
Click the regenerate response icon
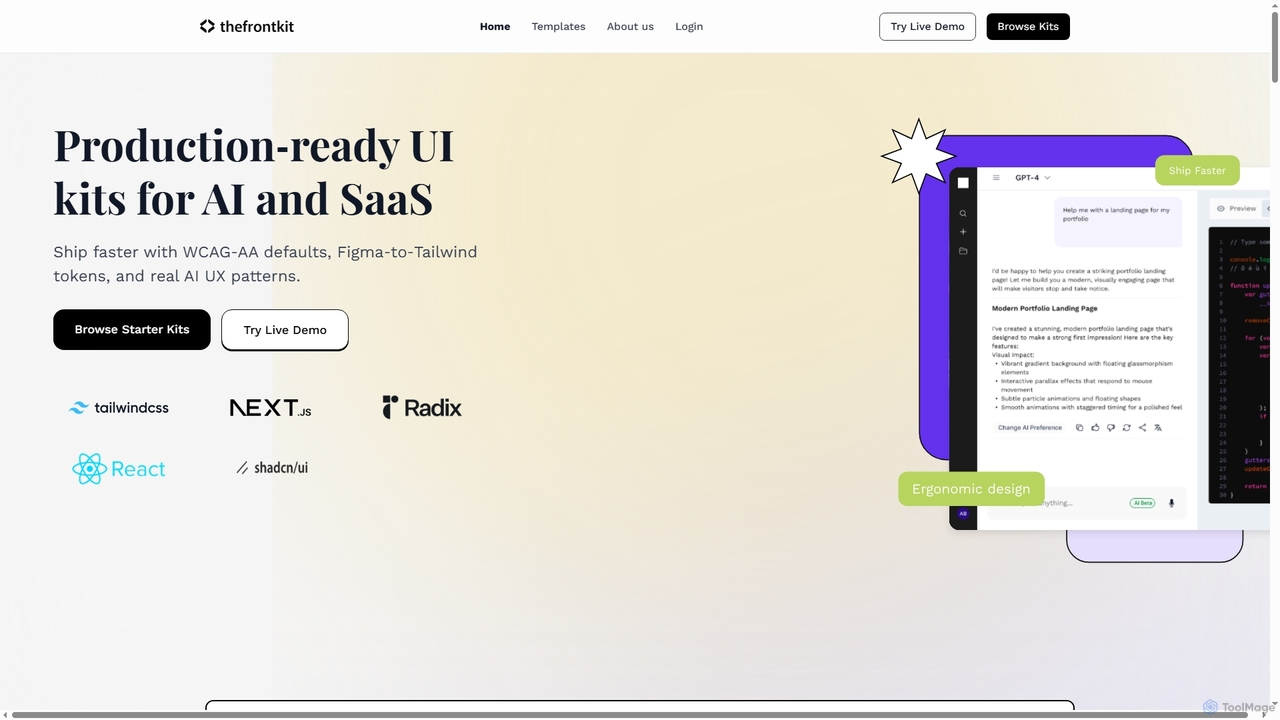coord(1126,427)
